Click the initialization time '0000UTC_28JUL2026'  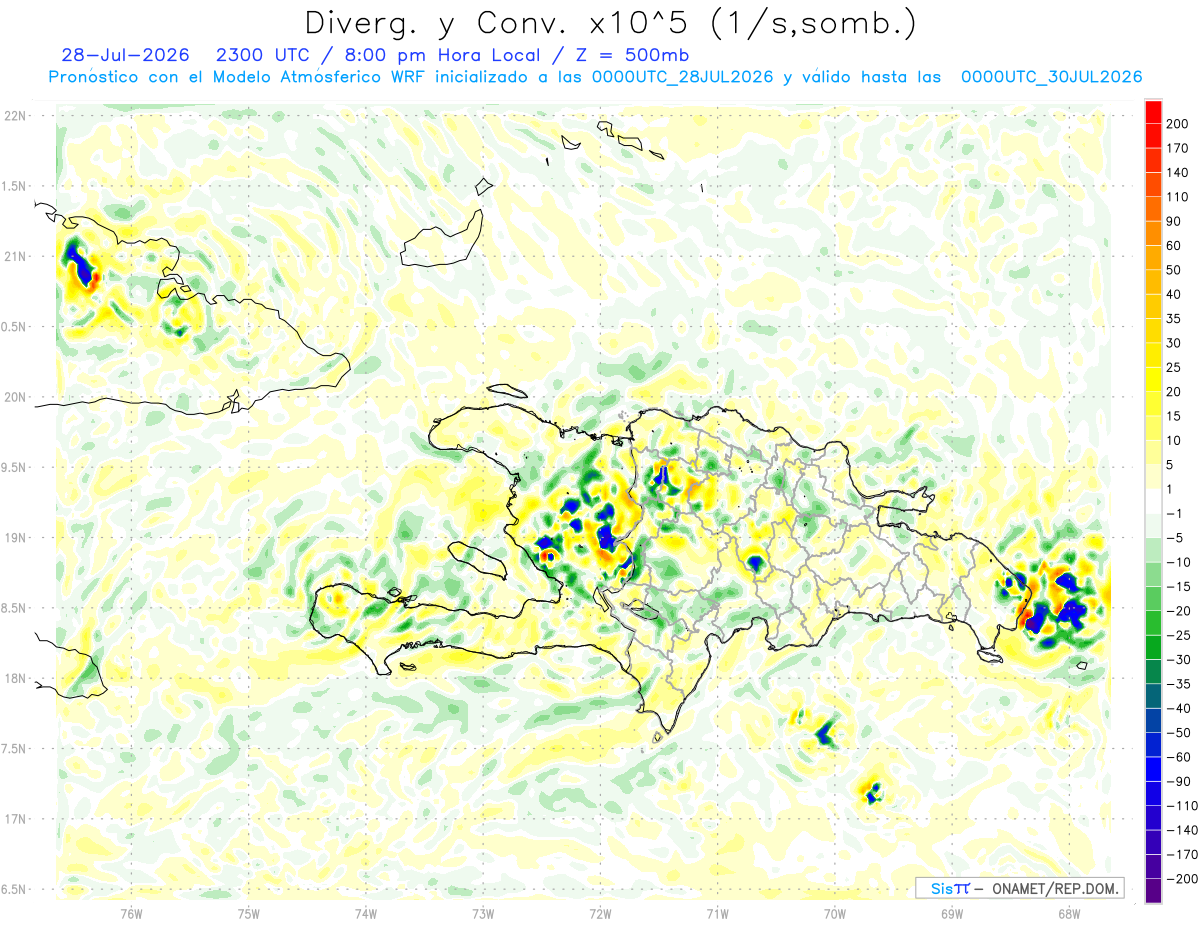683,77
